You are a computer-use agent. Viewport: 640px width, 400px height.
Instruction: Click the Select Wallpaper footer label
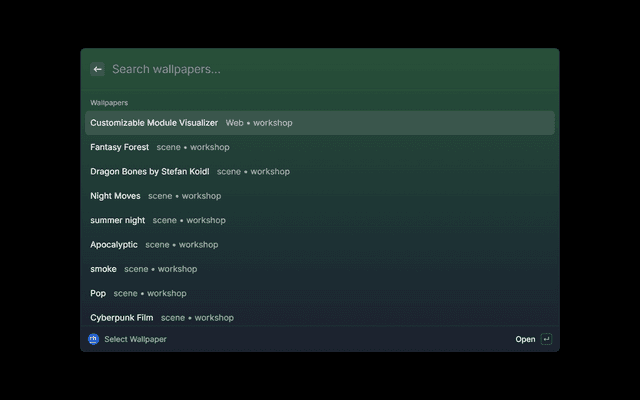(135, 339)
